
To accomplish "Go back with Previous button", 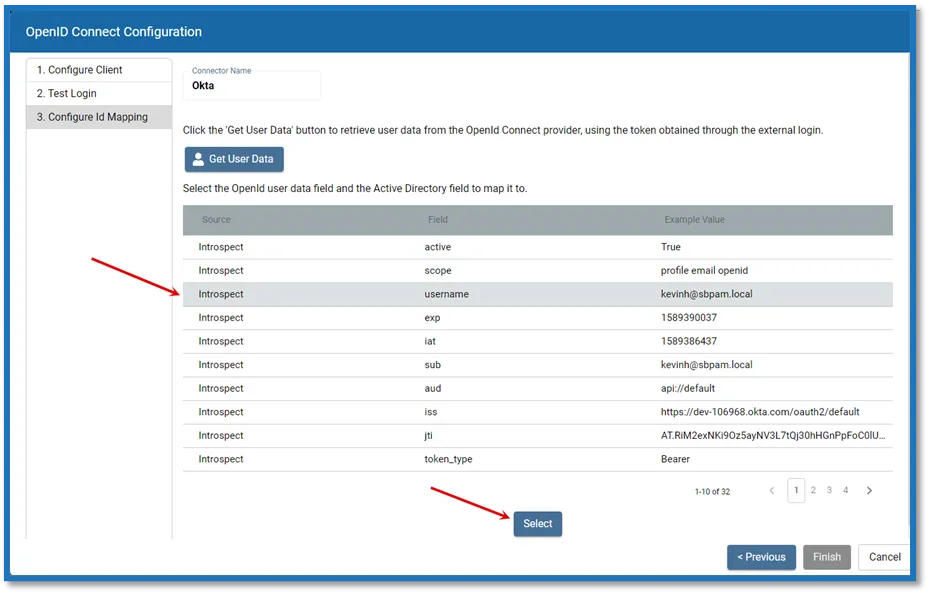I will pyautogui.click(x=761, y=557).
